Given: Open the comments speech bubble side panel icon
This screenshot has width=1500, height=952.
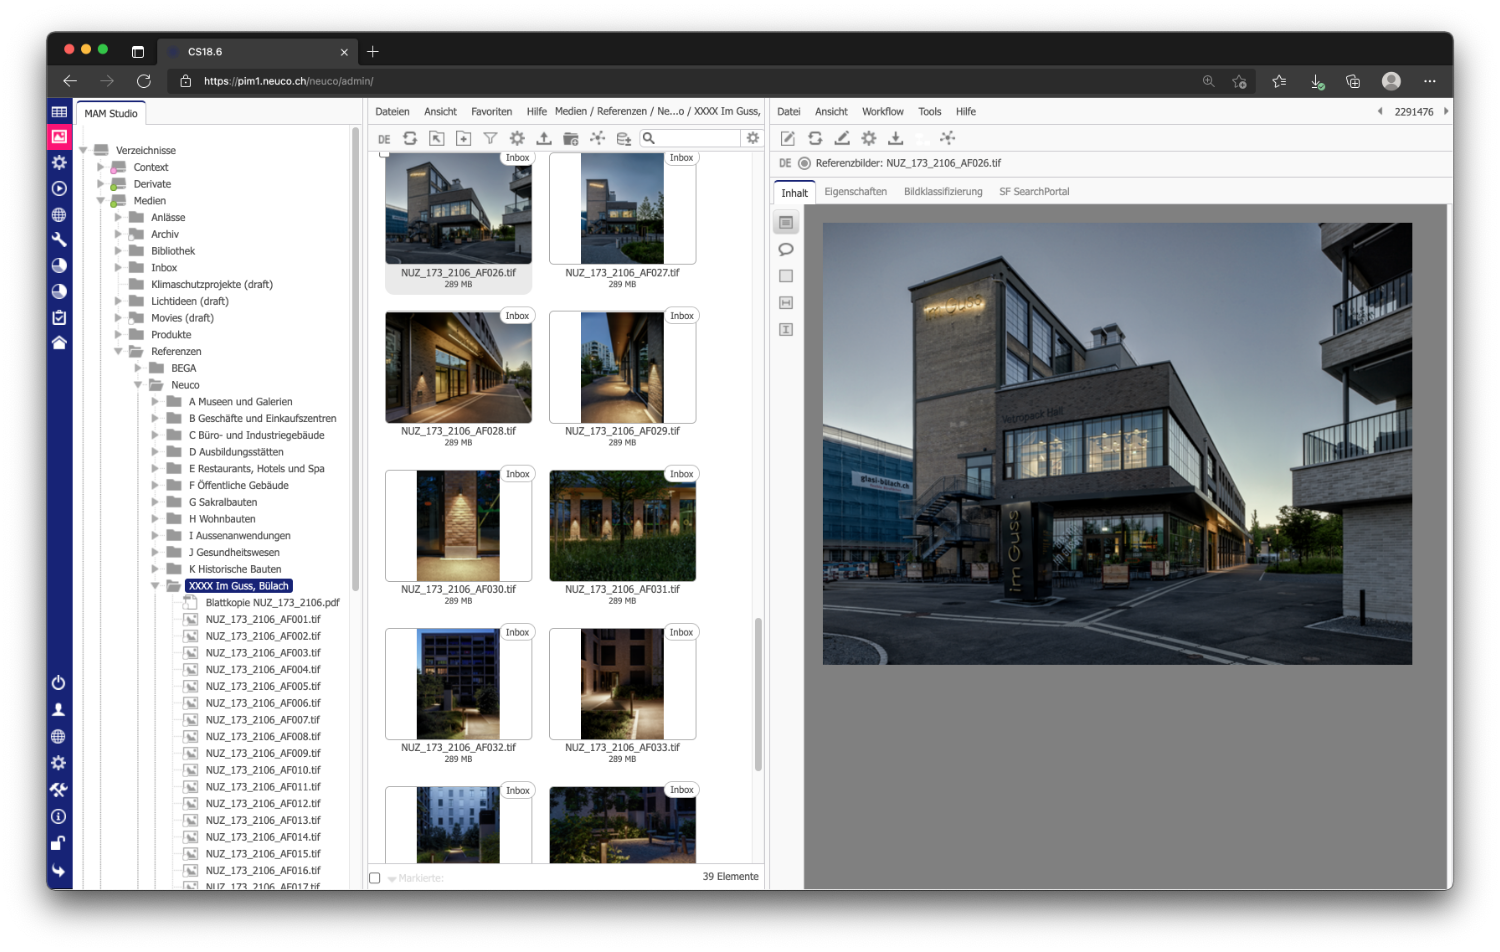Looking at the screenshot, I should (x=786, y=250).
